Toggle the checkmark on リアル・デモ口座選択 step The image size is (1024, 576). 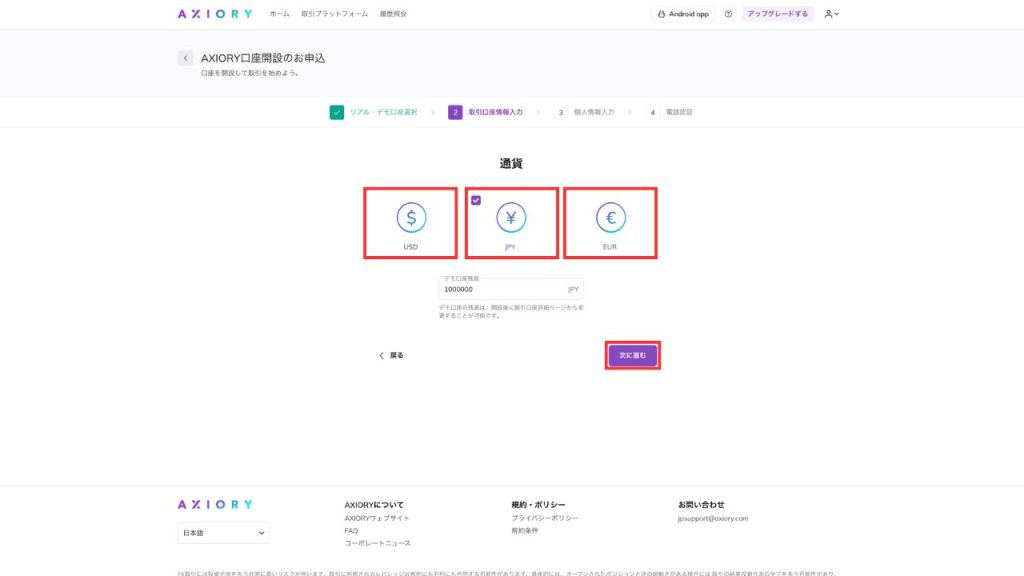(336, 112)
